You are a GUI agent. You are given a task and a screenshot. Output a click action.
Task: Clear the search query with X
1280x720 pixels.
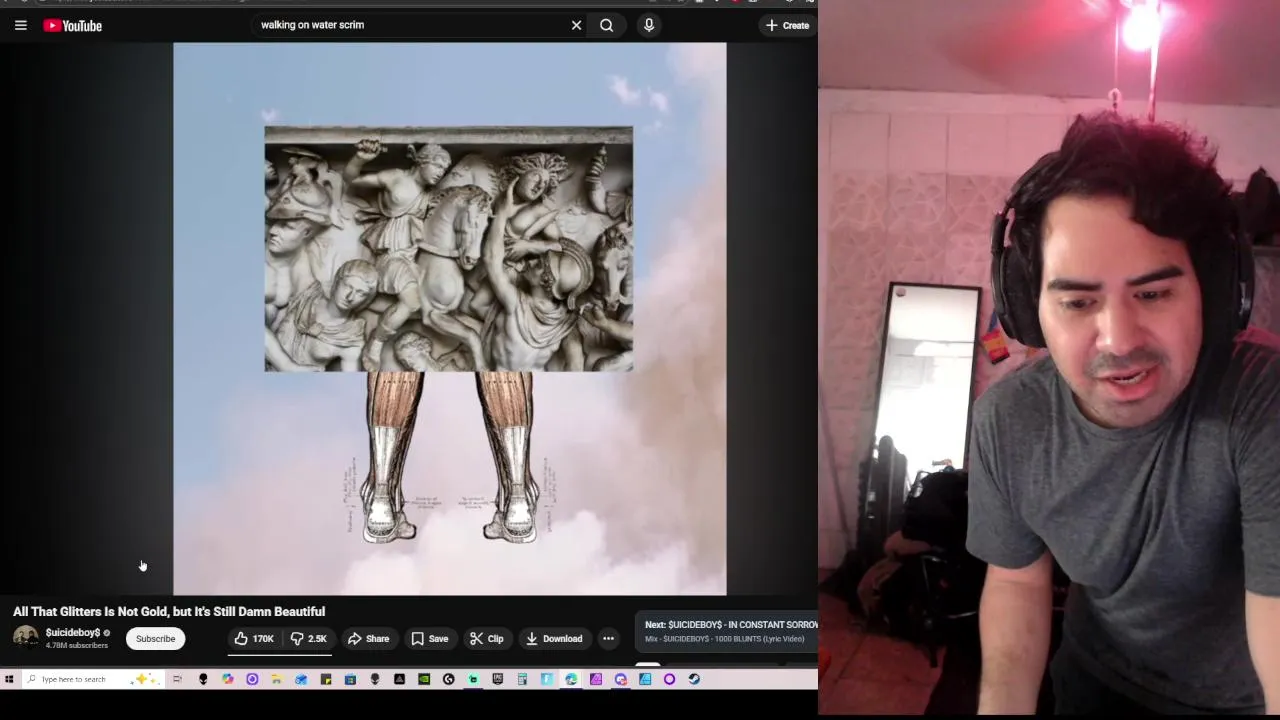(x=576, y=25)
